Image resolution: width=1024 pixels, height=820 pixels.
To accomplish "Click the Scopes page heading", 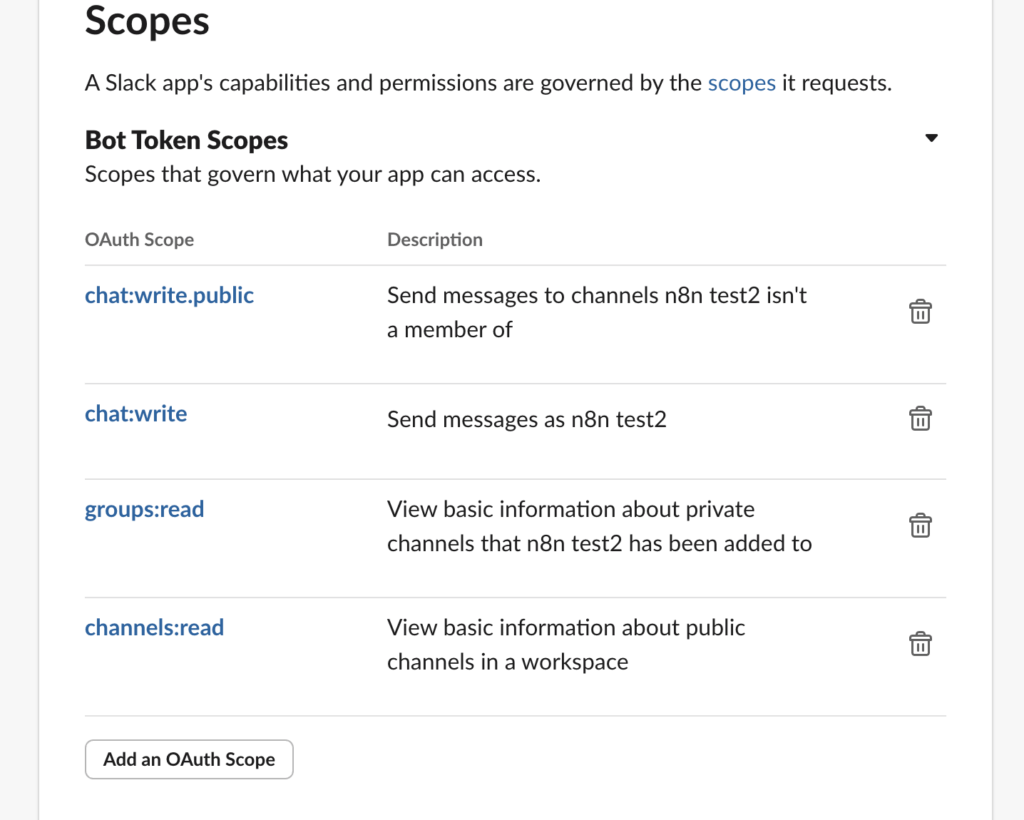I will [147, 21].
